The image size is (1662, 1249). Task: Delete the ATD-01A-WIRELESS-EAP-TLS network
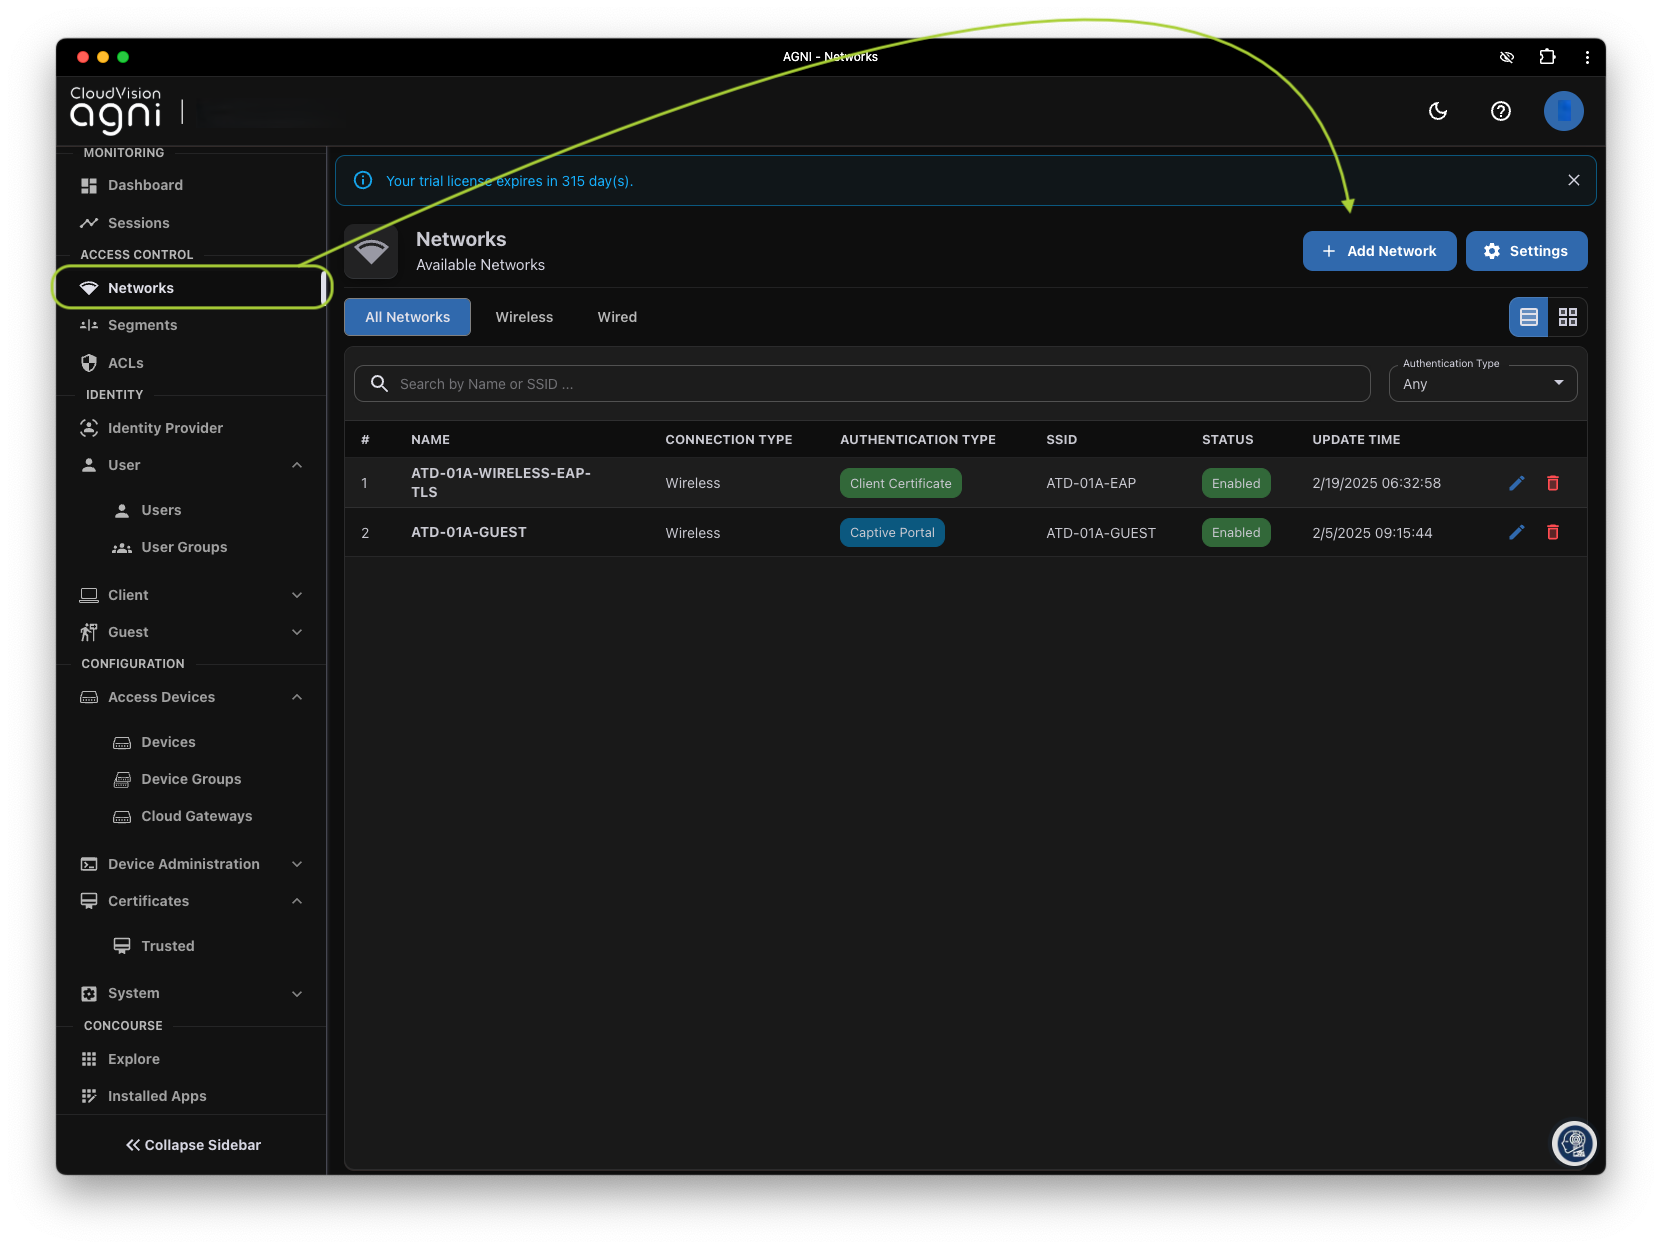pos(1552,483)
